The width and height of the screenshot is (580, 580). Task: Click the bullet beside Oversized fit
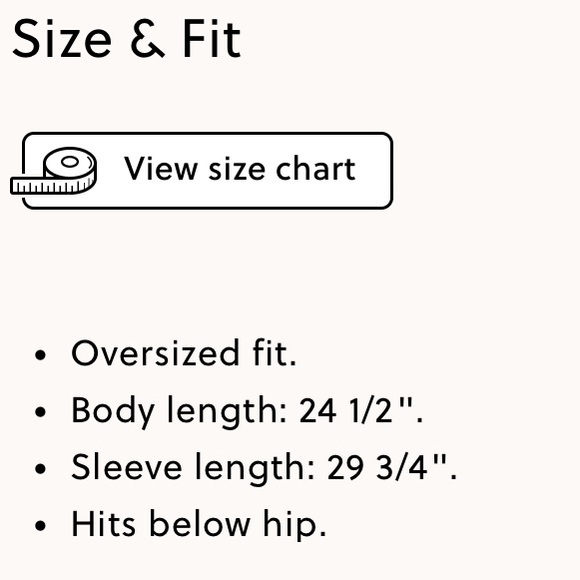click(40, 355)
